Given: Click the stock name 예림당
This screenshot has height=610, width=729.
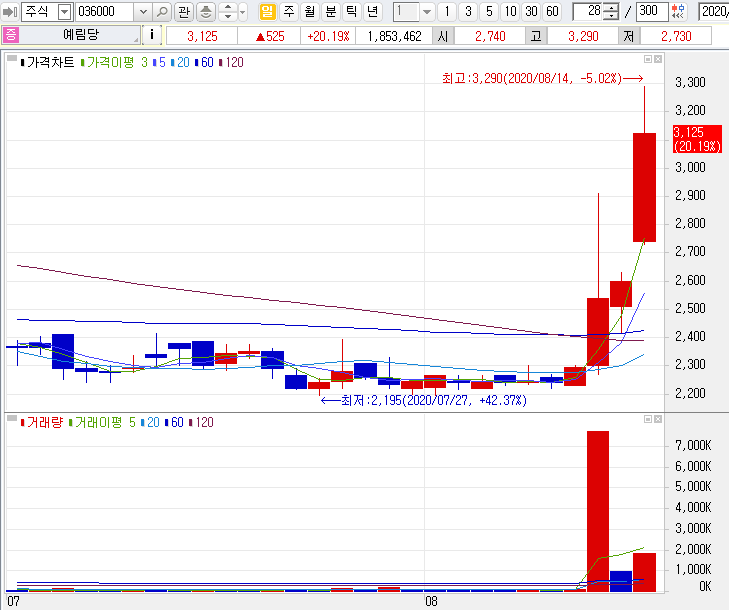Looking at the screenshot, I should click(81, 35).
